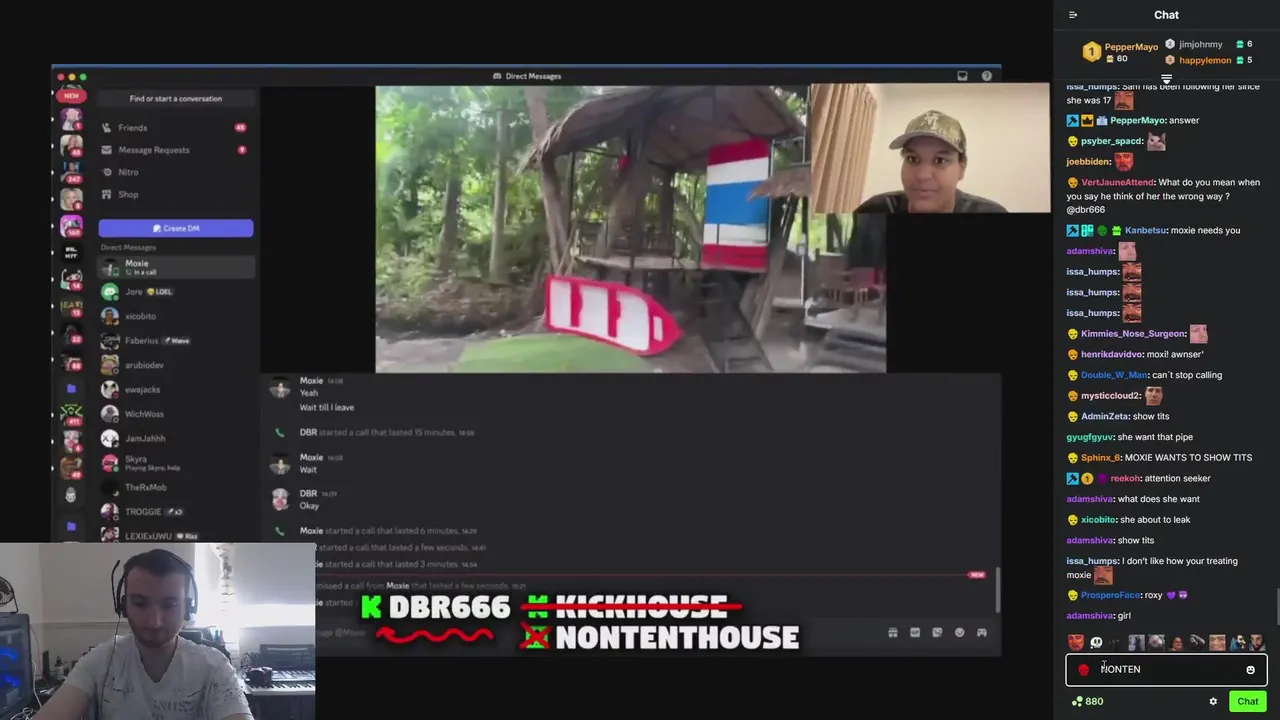
Task: Click the 'Chat' panel title
Action: click(1166, 15)
